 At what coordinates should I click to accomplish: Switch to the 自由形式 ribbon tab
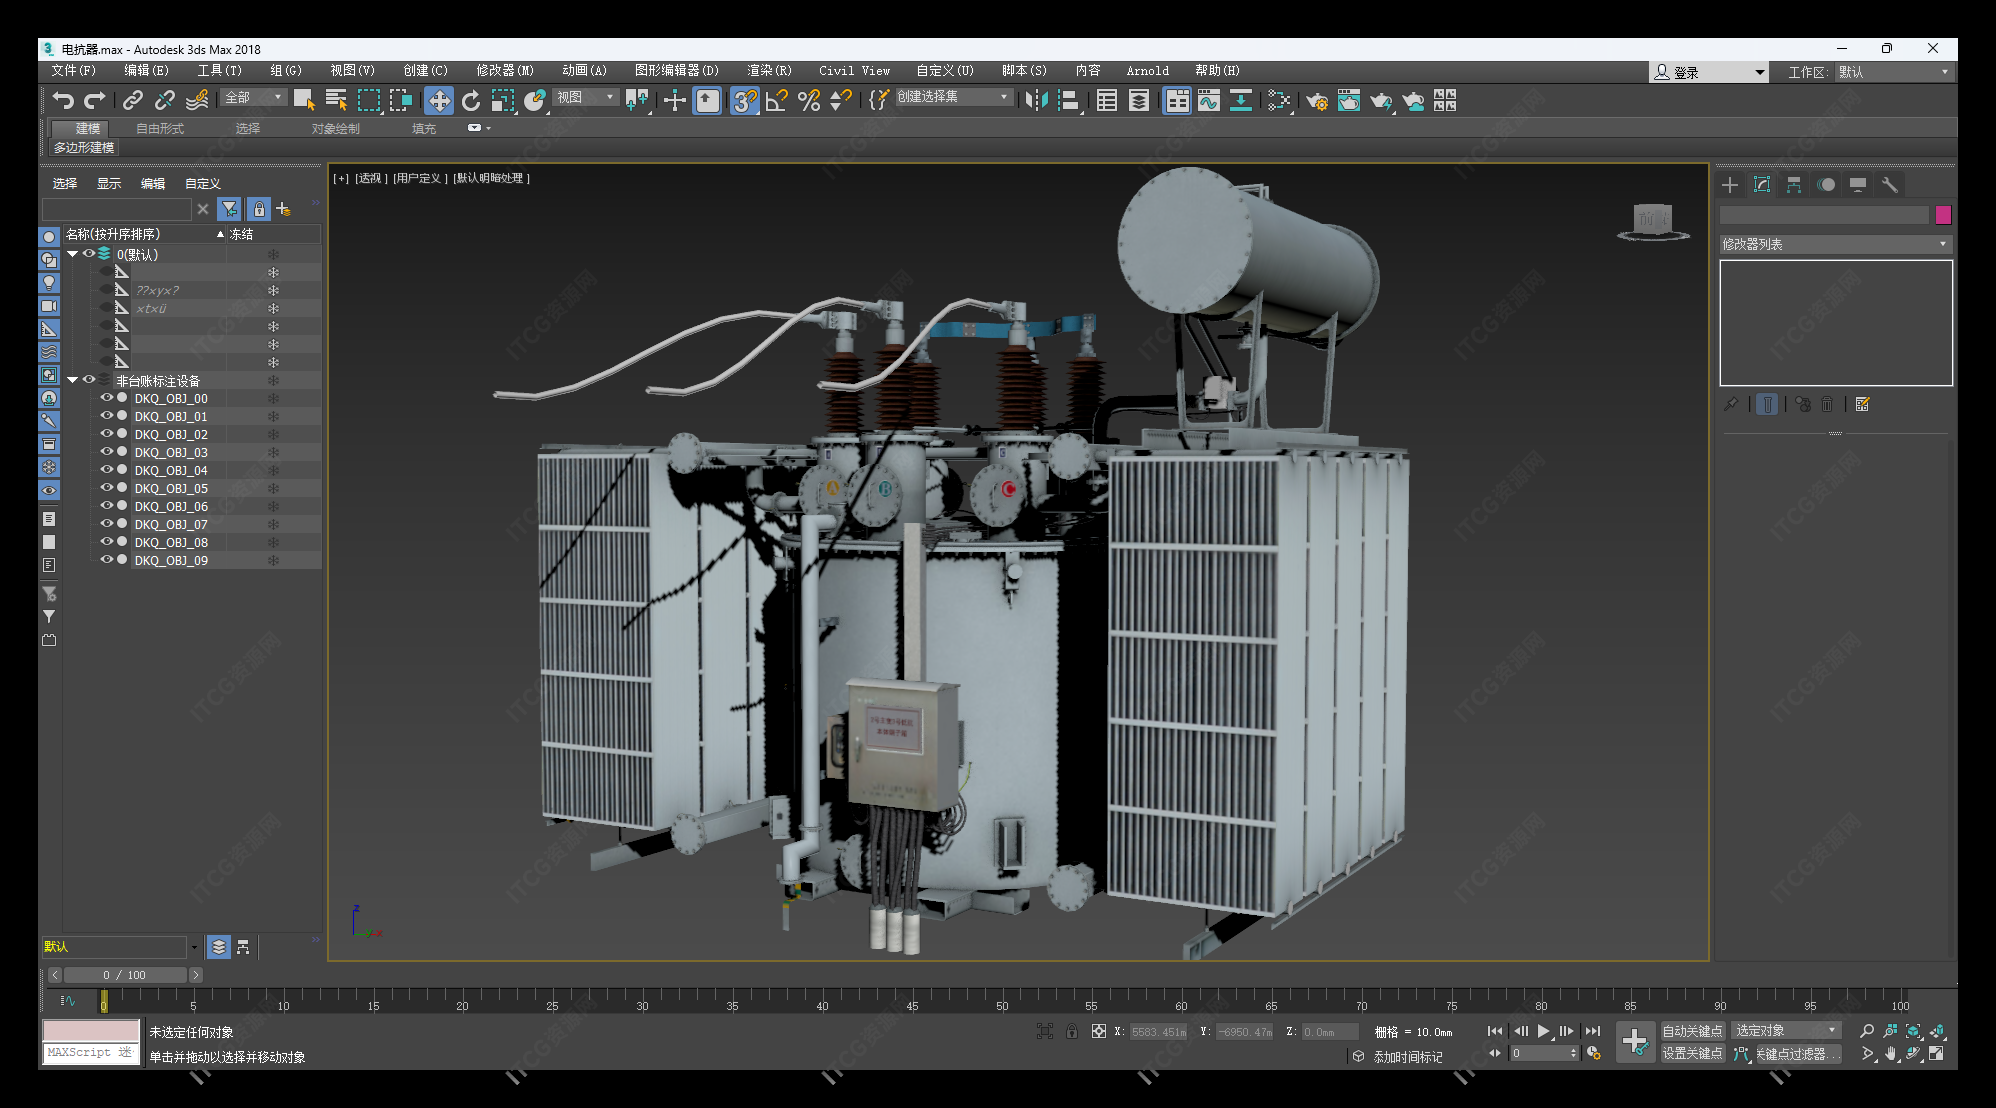(x=160, y=128)
